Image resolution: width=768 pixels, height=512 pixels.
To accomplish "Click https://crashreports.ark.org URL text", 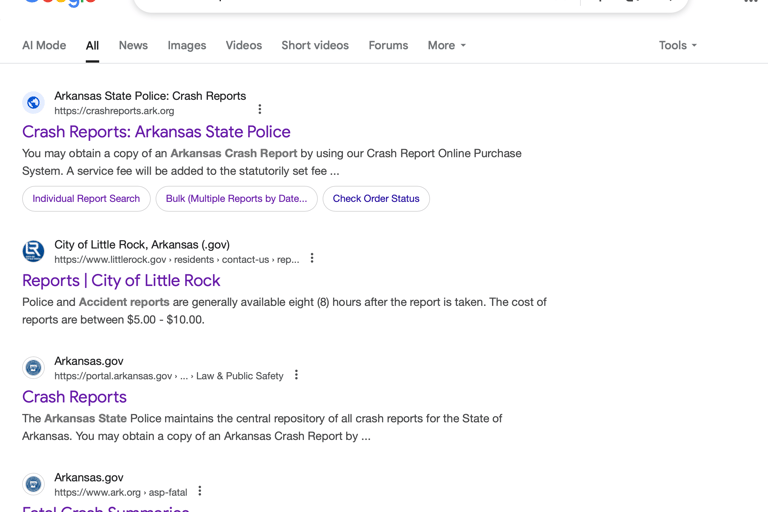I will (114, 111).
